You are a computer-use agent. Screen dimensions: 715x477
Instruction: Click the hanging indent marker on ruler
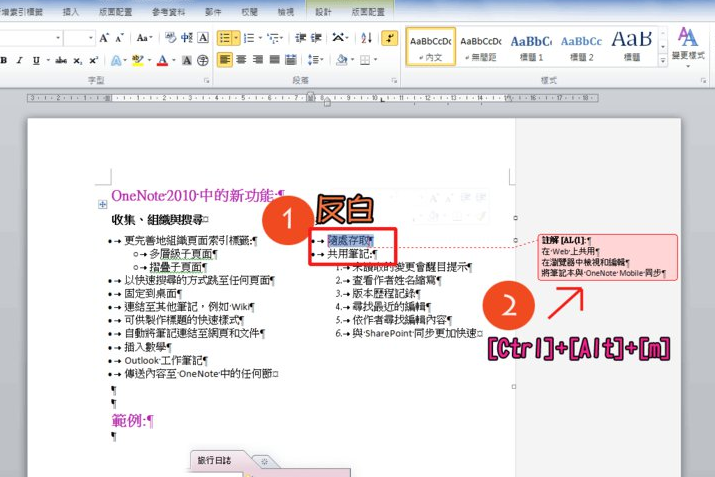[327, 102]
